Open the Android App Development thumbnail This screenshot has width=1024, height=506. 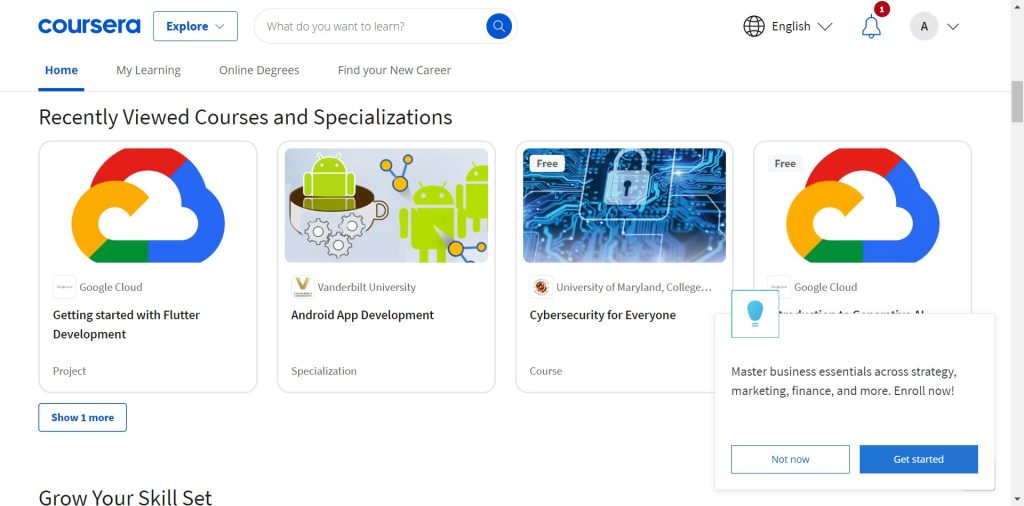386,205
